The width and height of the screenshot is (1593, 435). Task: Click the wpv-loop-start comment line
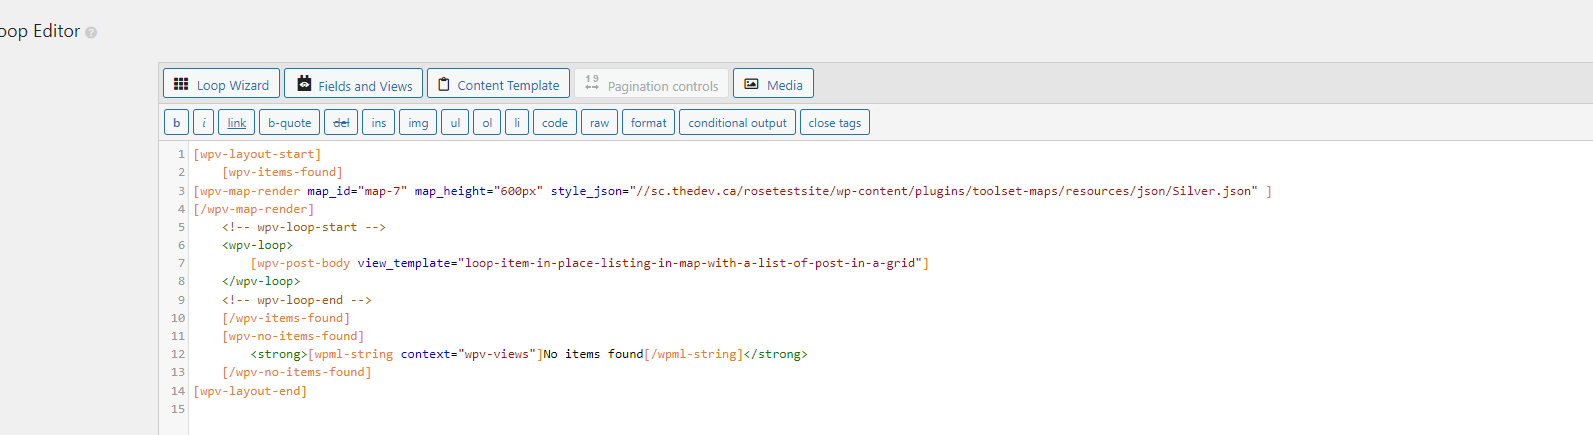[x=304, y=227]
